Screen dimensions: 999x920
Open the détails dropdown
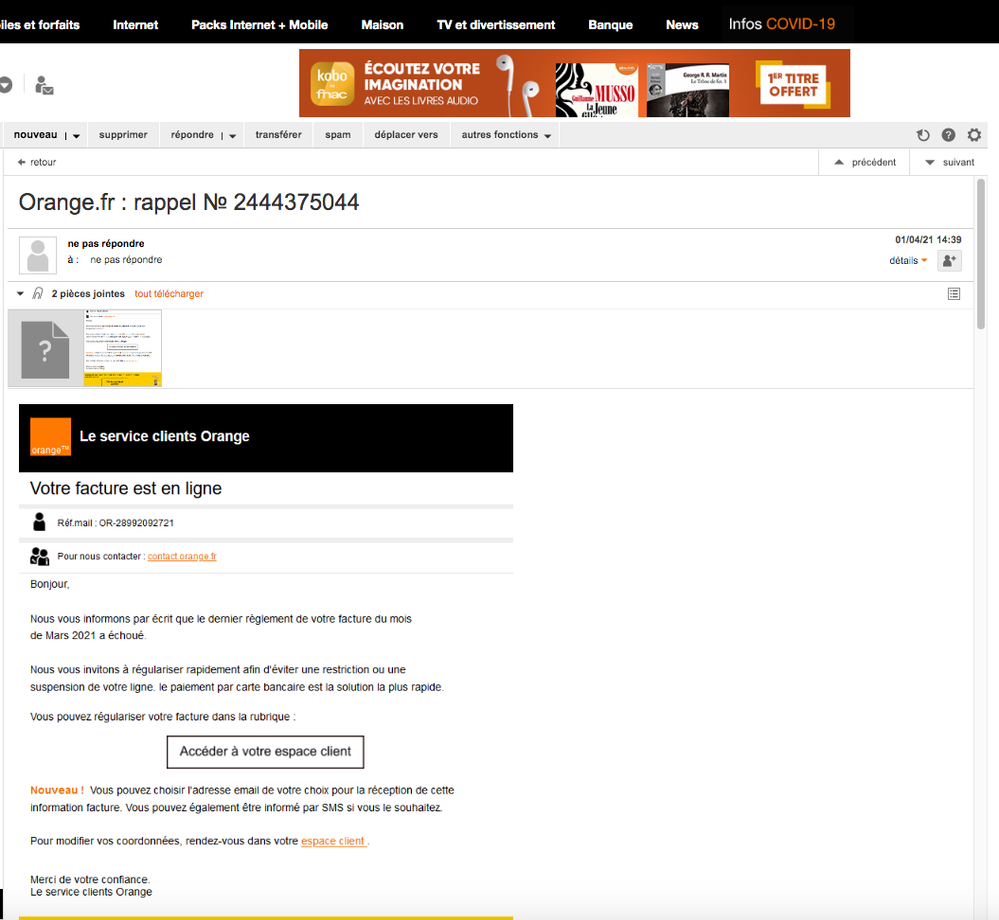(x=904, y=260)
